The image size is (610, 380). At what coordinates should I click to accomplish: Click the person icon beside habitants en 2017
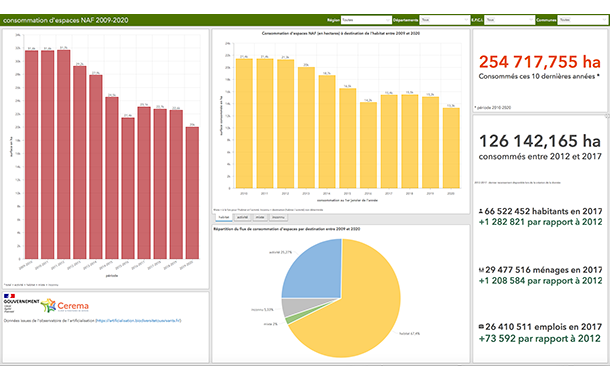click(x=481, y=212)
